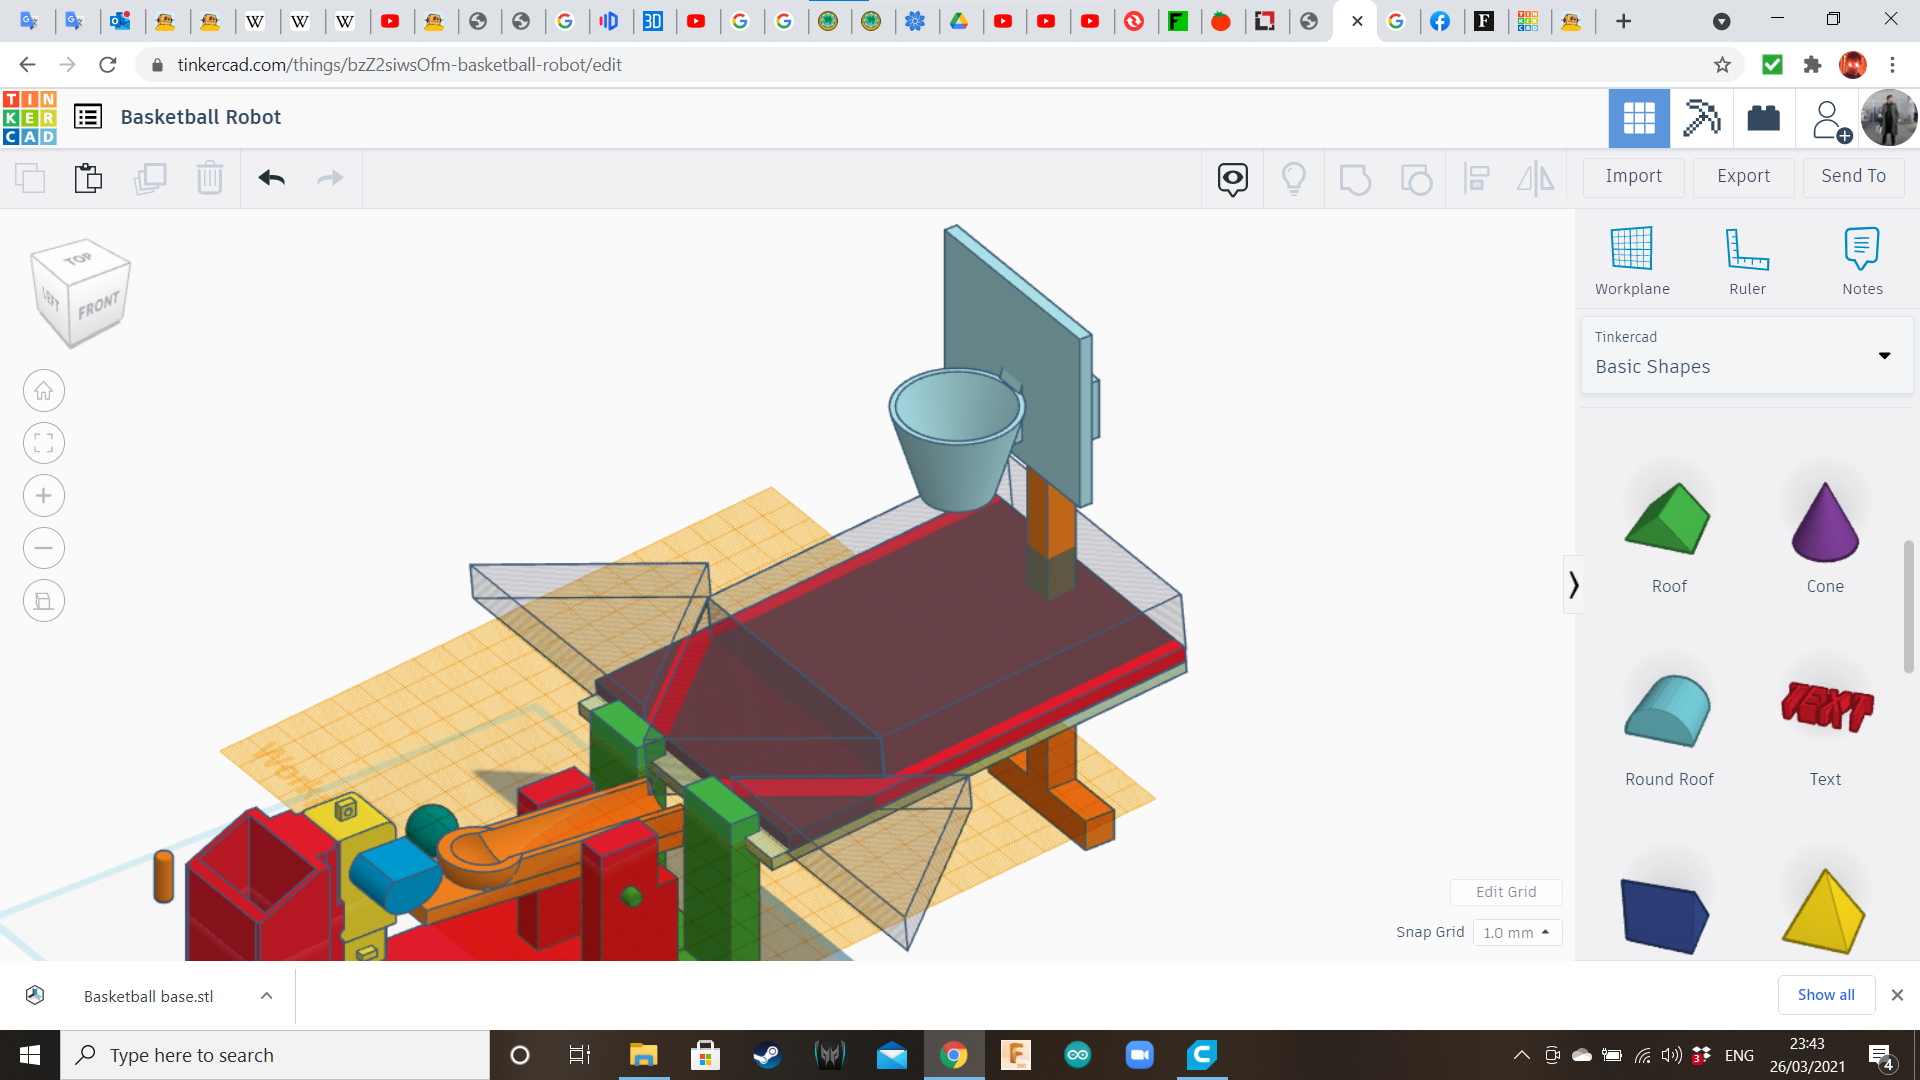
Task: Open the Basic Shapes dropdown
Action: [1746, 355]
